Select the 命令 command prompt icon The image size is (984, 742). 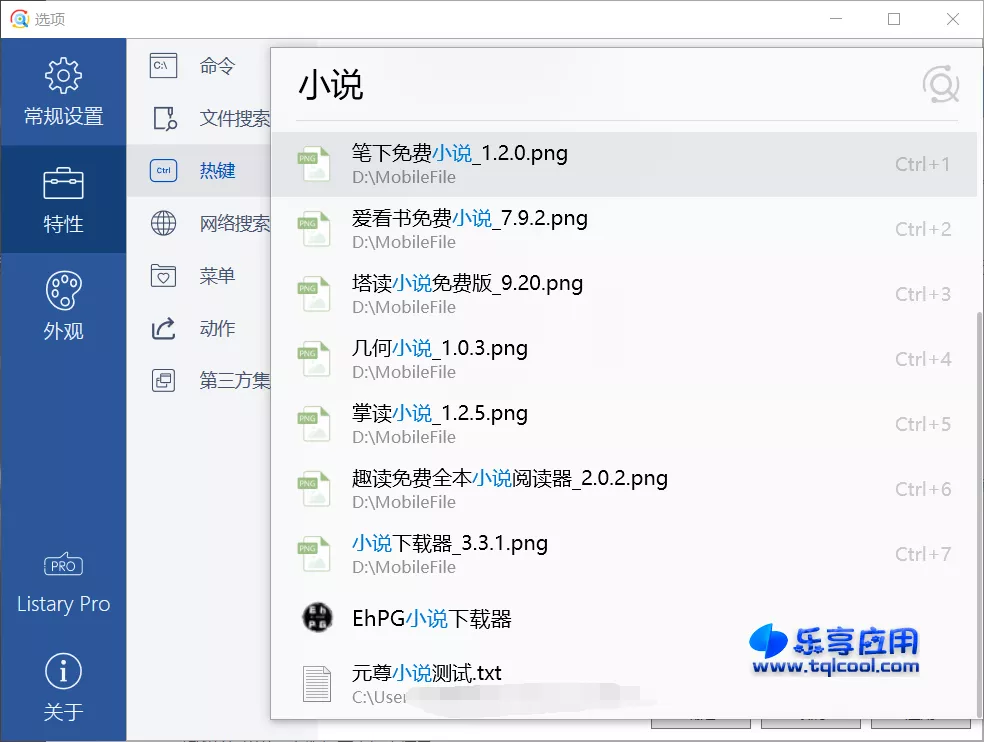pos(163,65)
